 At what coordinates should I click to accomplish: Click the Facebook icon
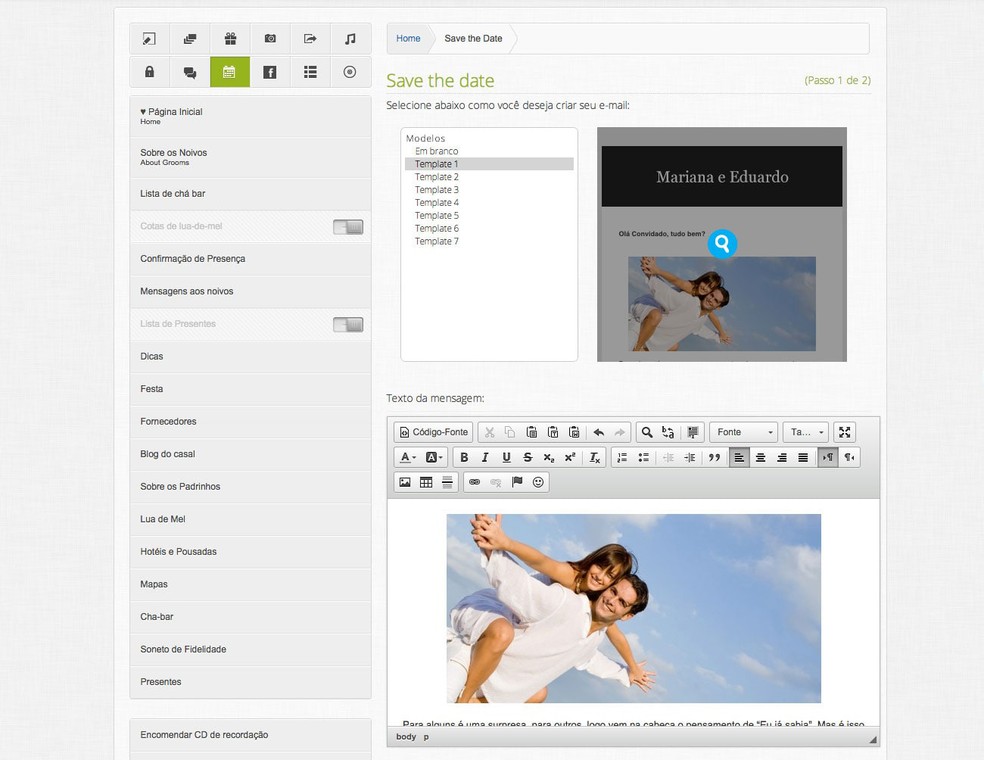[x=270, y=72]
